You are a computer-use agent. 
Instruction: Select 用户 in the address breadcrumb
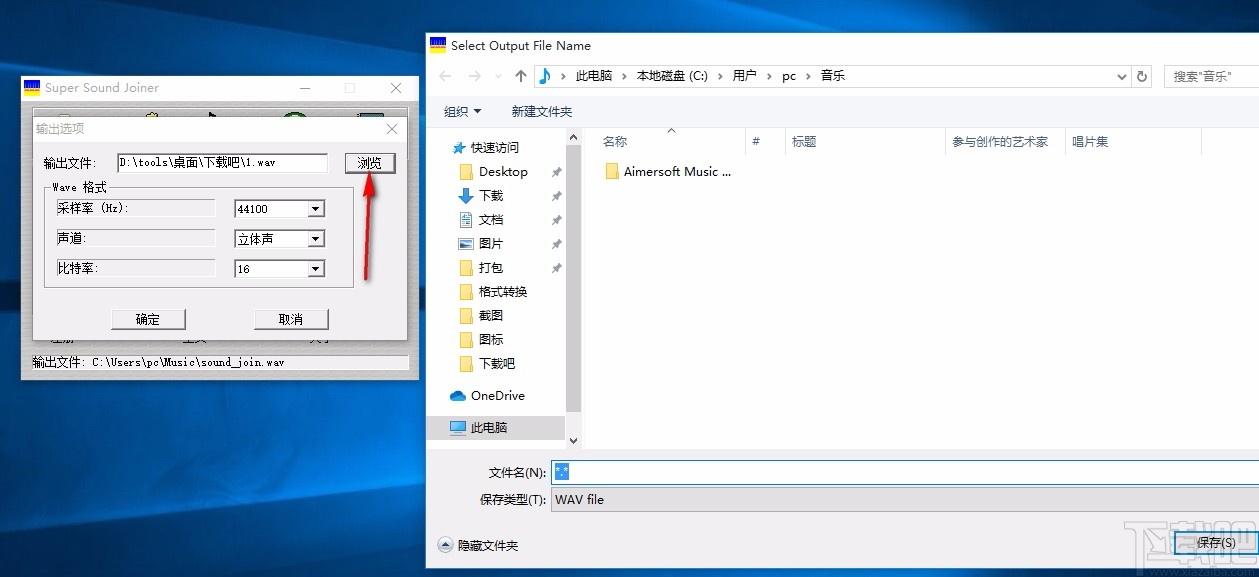[744, 76]
